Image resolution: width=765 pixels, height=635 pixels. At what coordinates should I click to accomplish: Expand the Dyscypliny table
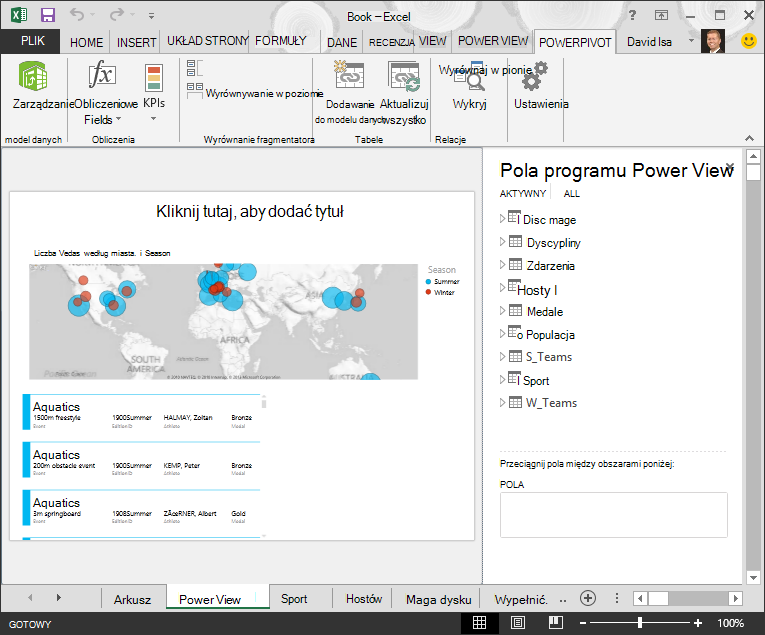503,241
